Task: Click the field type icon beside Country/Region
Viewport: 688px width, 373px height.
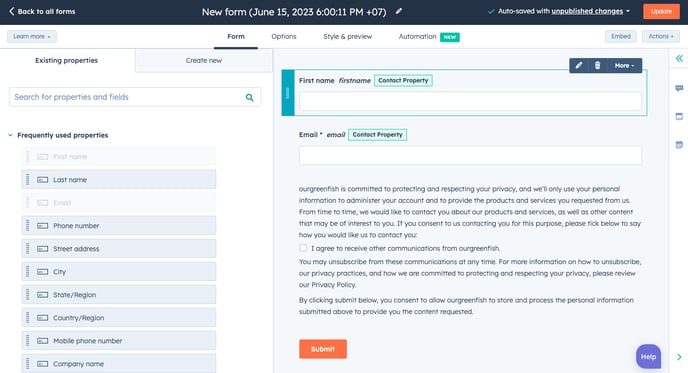Action: click(43, 318)
